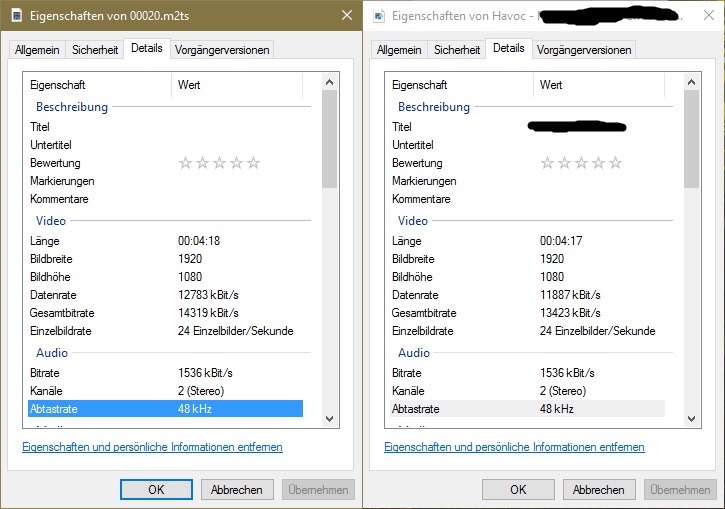Select highlighted Abtastrate 48 kHz row
This screenshot has width=725, height=509.
[x=165, y=409]
